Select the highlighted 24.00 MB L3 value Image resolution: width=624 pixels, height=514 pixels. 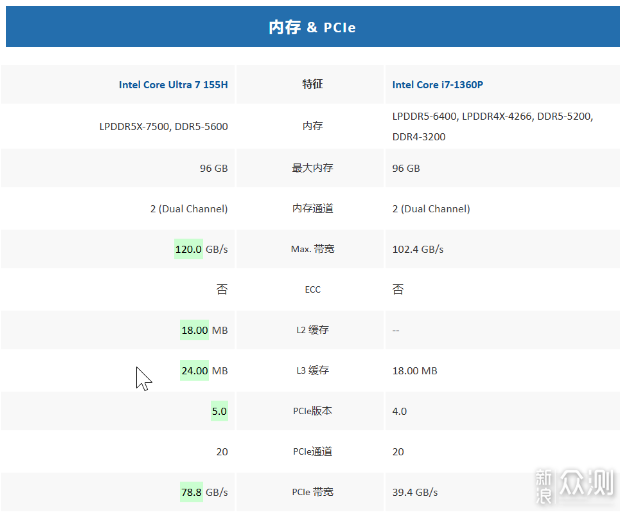[204, 371]
